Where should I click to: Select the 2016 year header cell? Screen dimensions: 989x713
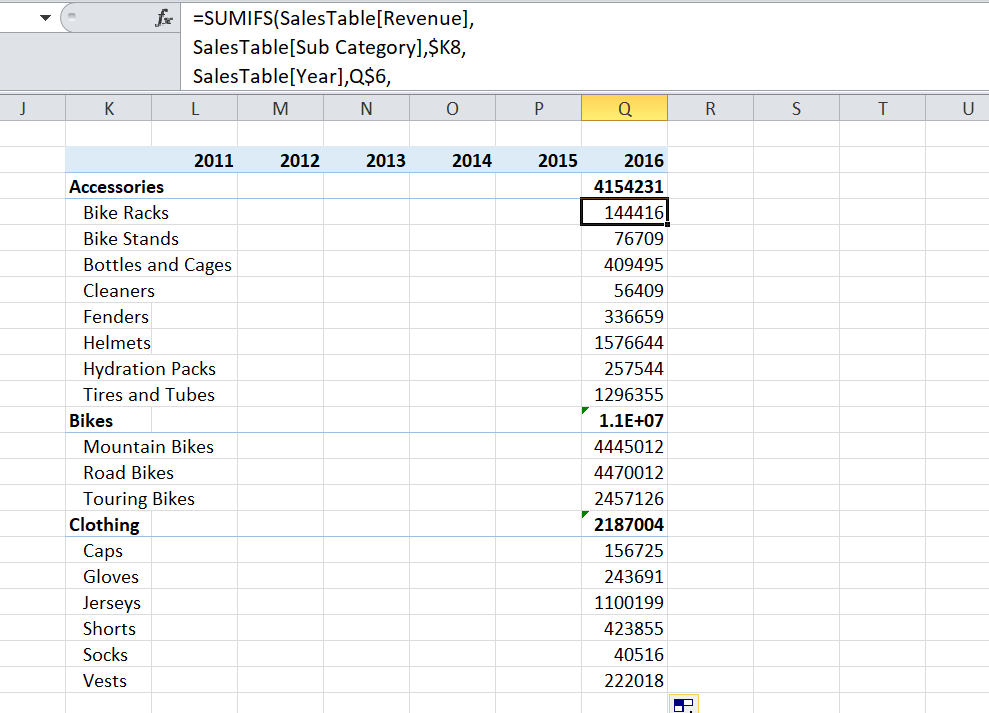coord(624,160)
